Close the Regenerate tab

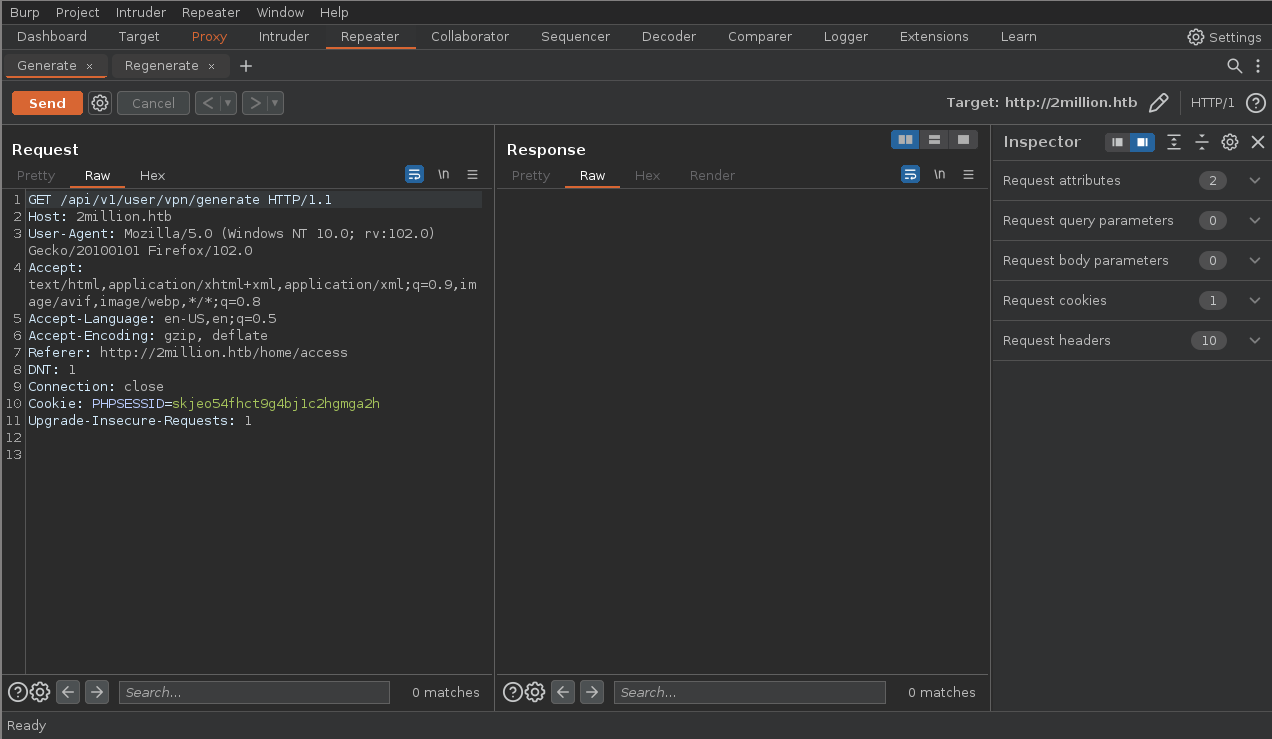[x=211, y=66]
